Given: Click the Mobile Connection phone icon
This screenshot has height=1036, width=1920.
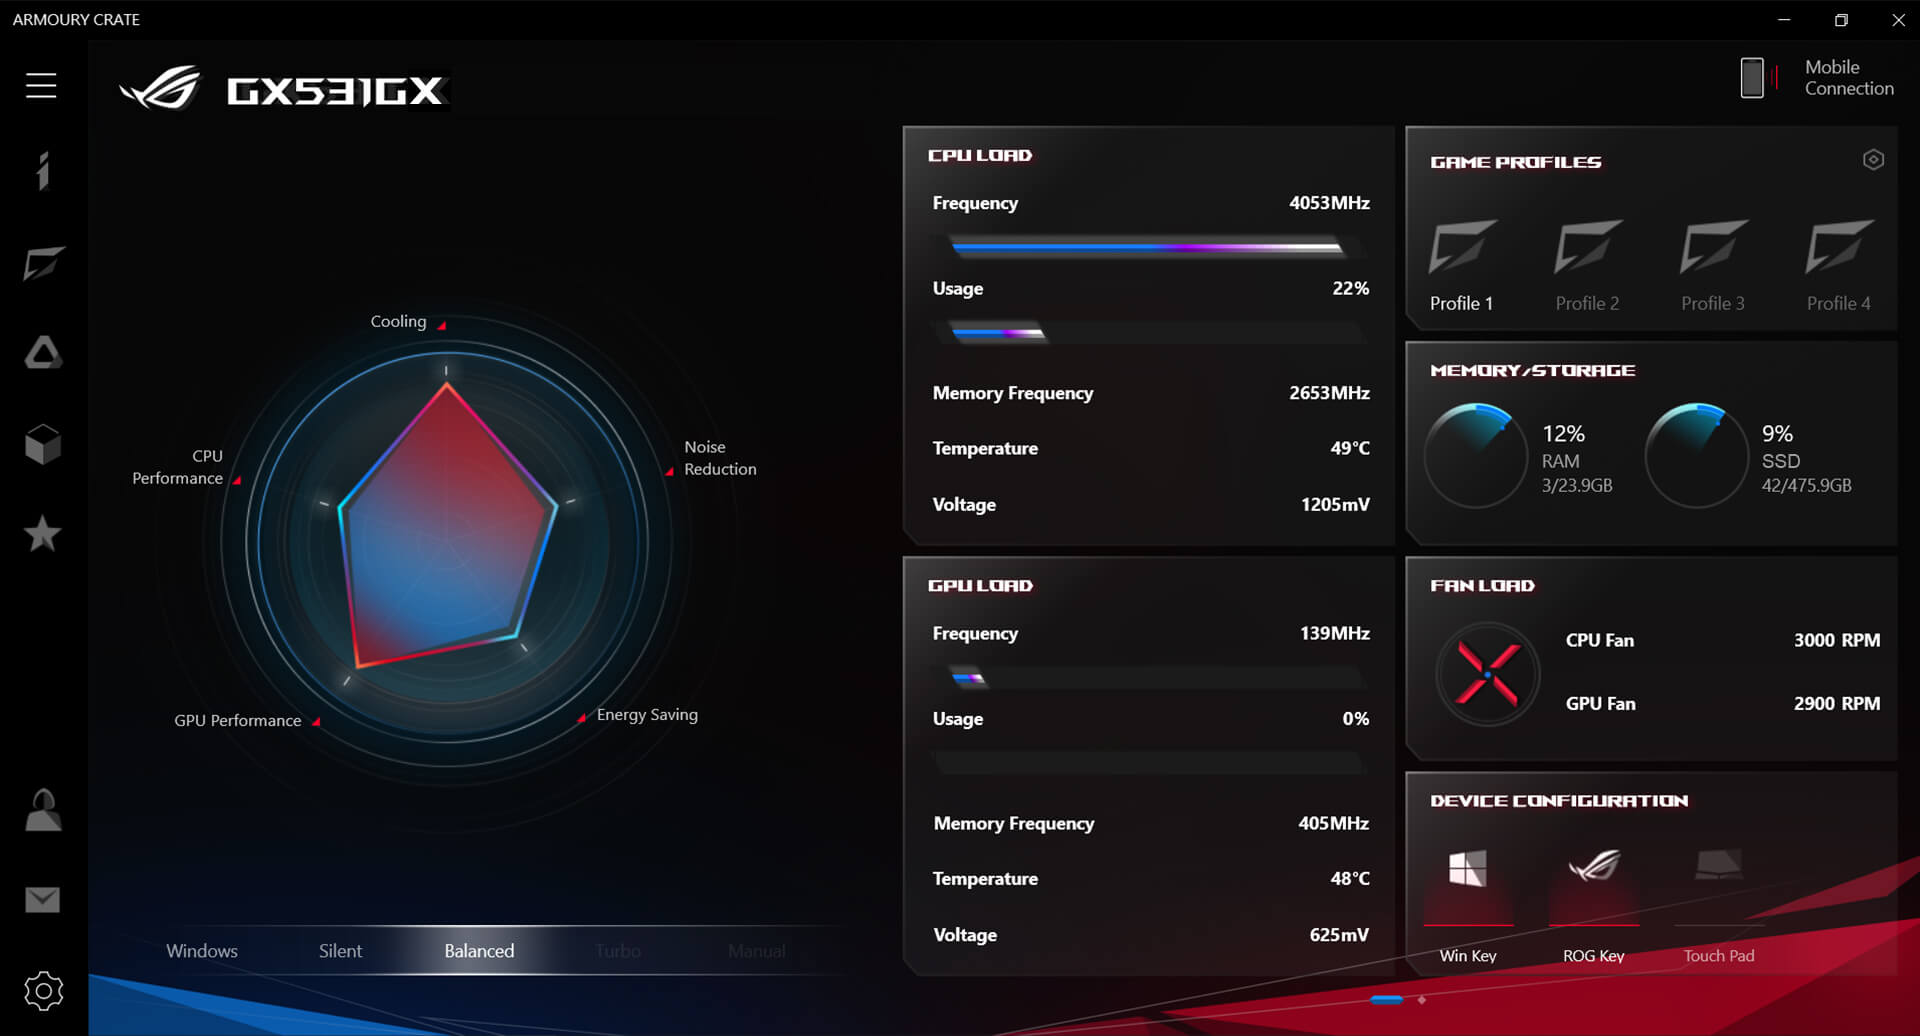Looking at the screenshot, I should coord(1752,78).
